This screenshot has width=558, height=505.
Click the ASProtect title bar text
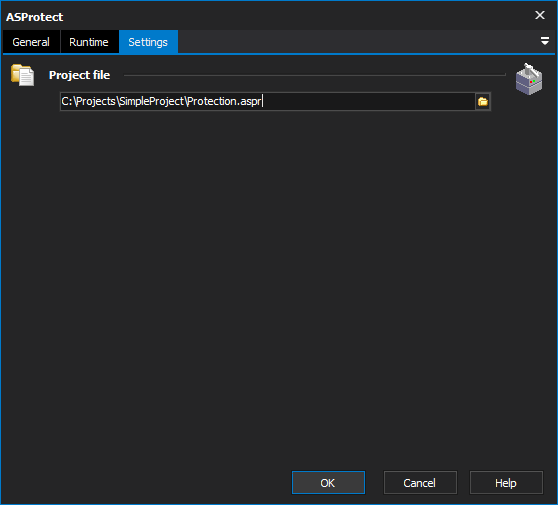35,17
